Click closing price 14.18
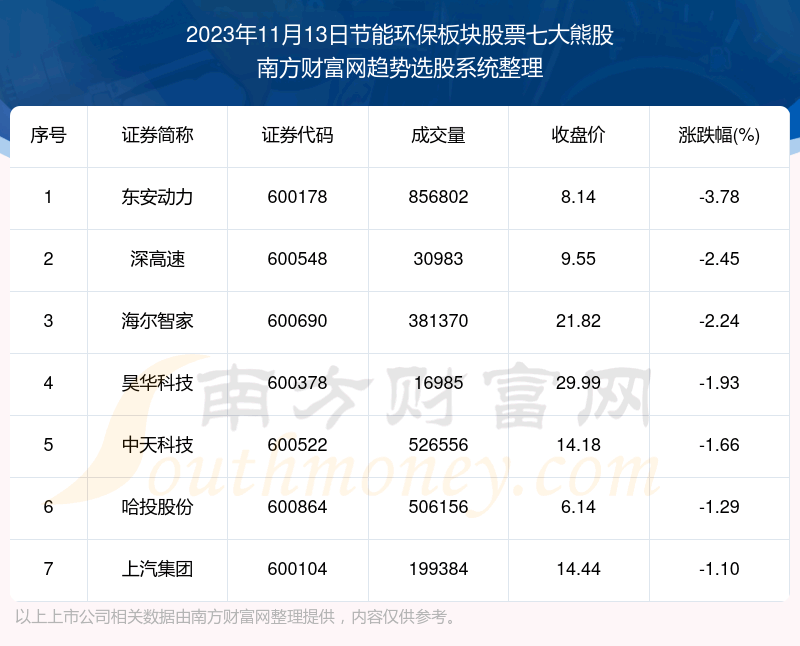 pos(579,445)
